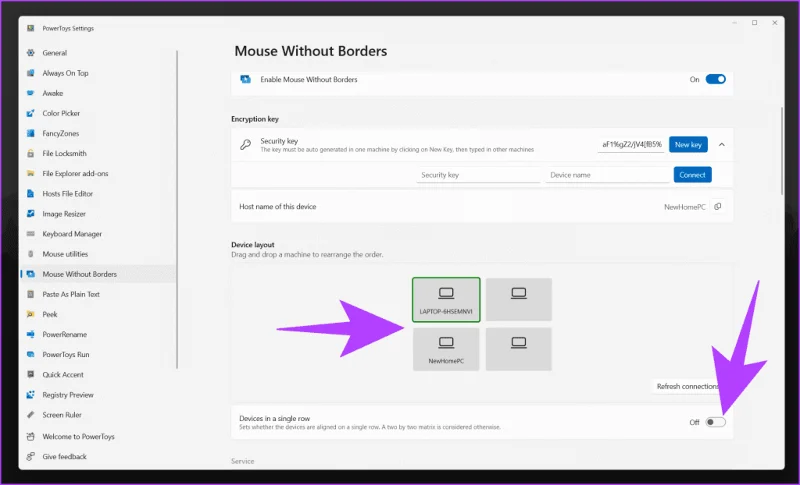
Task: Open Image Resizer settings page
Action: coord(64,214)
